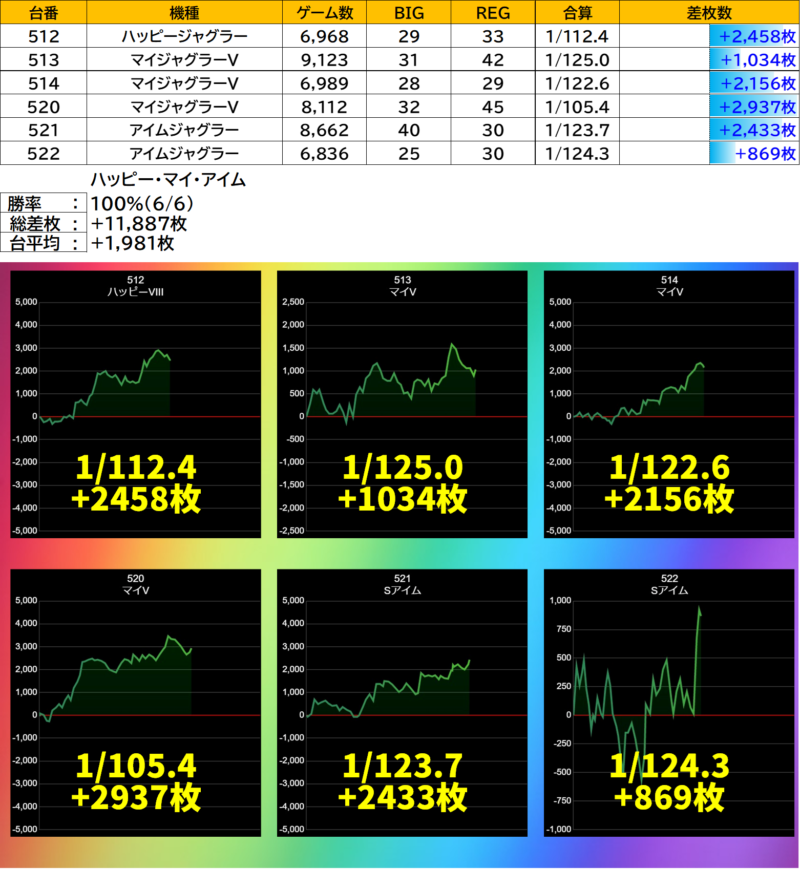Open the 513 マイV graph

point(402,404)
